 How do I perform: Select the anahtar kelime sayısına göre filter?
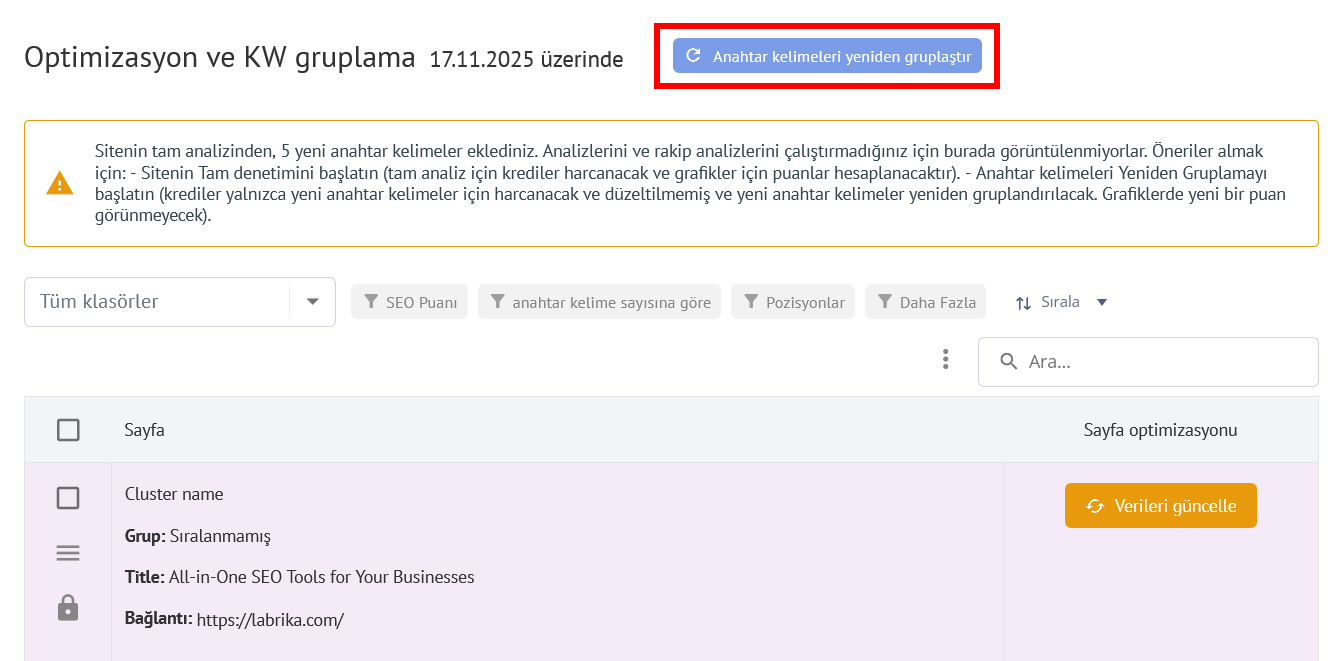coord(599,301)
